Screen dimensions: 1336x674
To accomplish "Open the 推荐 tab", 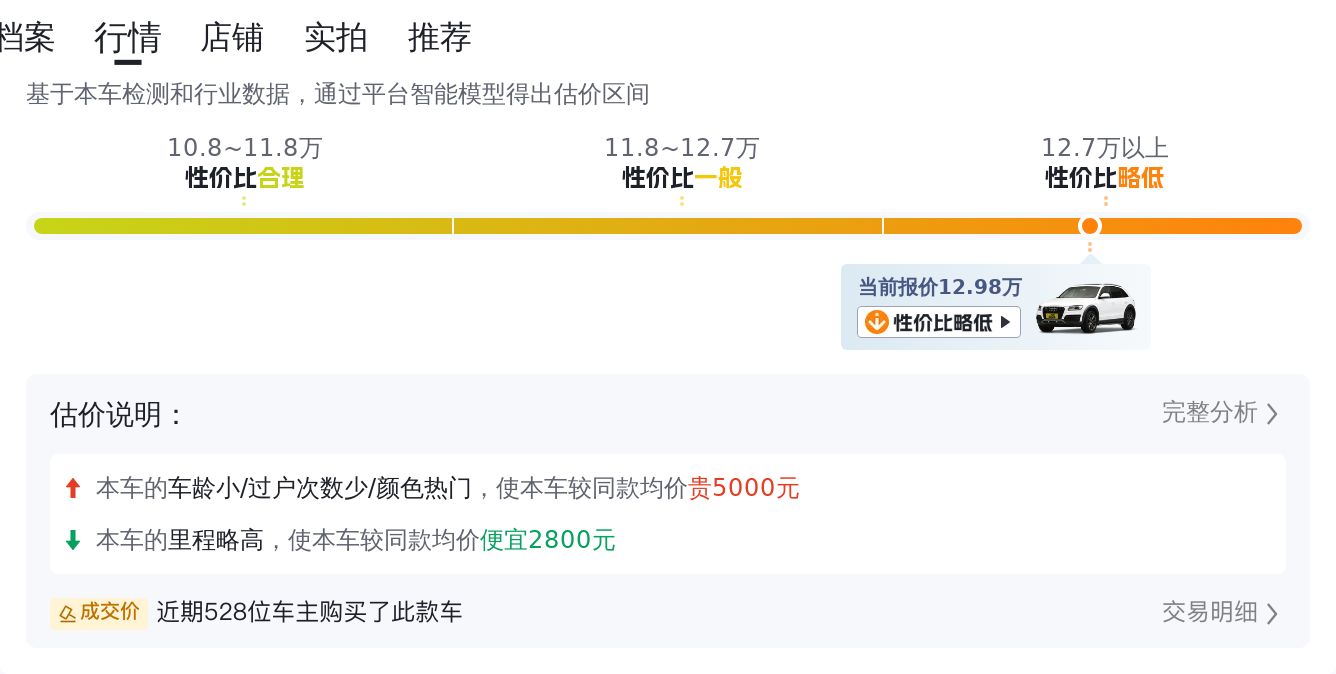I will coord(440,38).
